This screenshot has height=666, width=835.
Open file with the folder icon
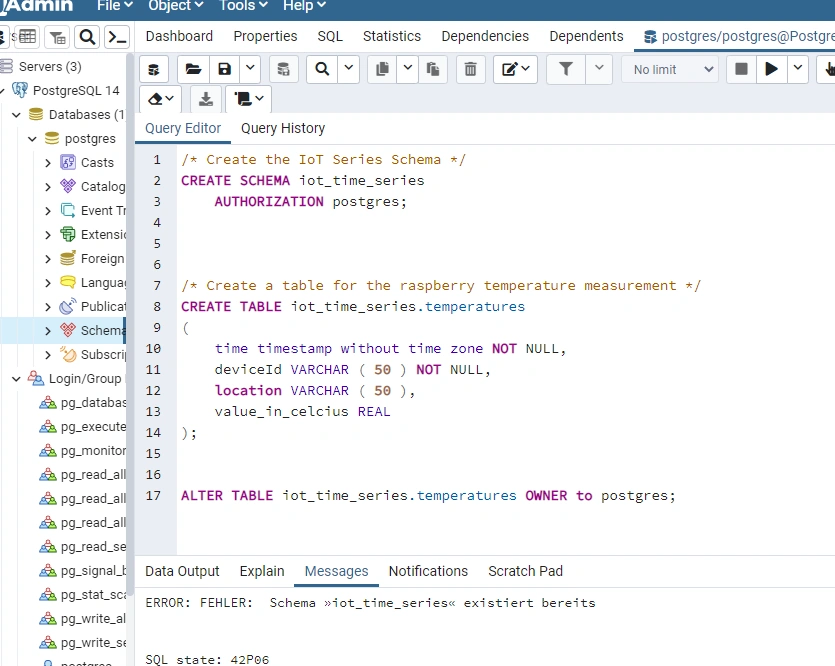click(193, 69)
